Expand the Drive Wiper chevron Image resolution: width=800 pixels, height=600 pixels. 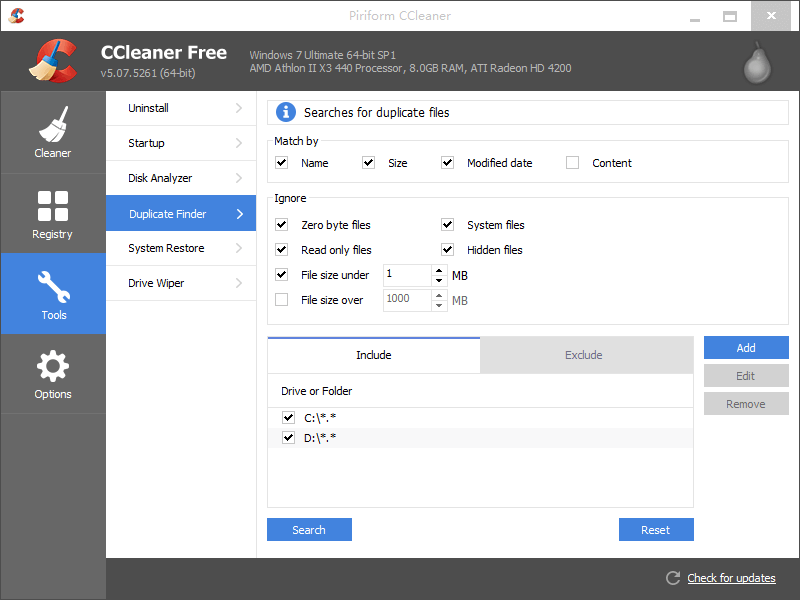pos(239,283)
